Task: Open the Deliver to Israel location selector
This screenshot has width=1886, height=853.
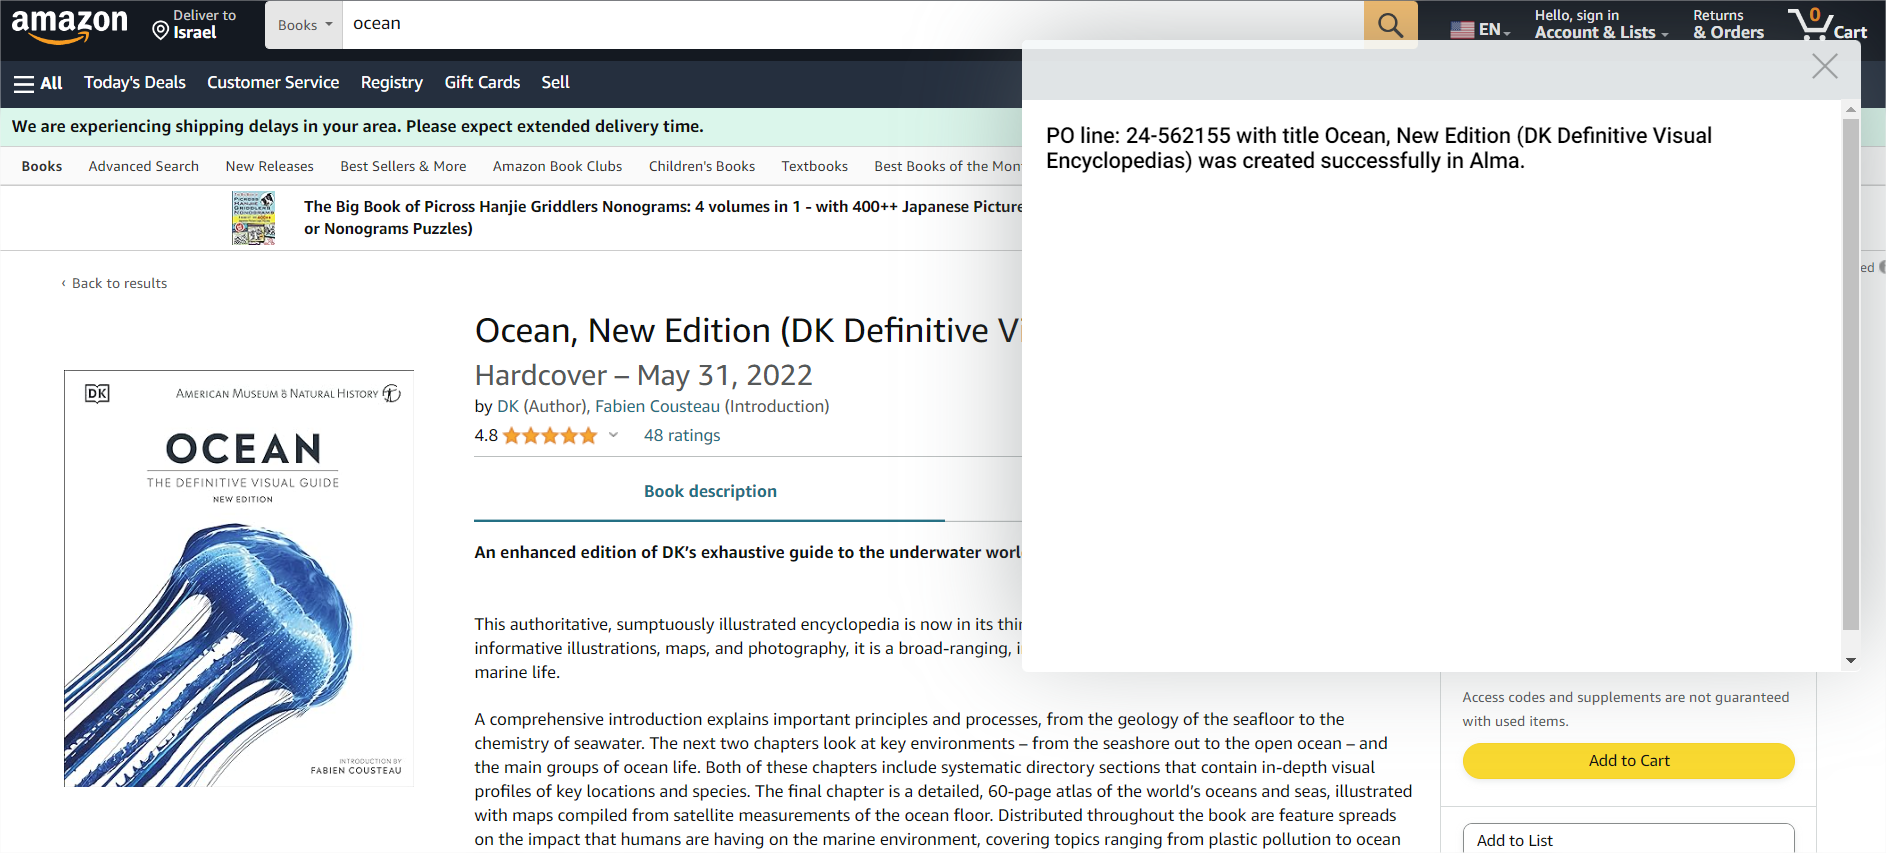Action: tap(195, 24)
